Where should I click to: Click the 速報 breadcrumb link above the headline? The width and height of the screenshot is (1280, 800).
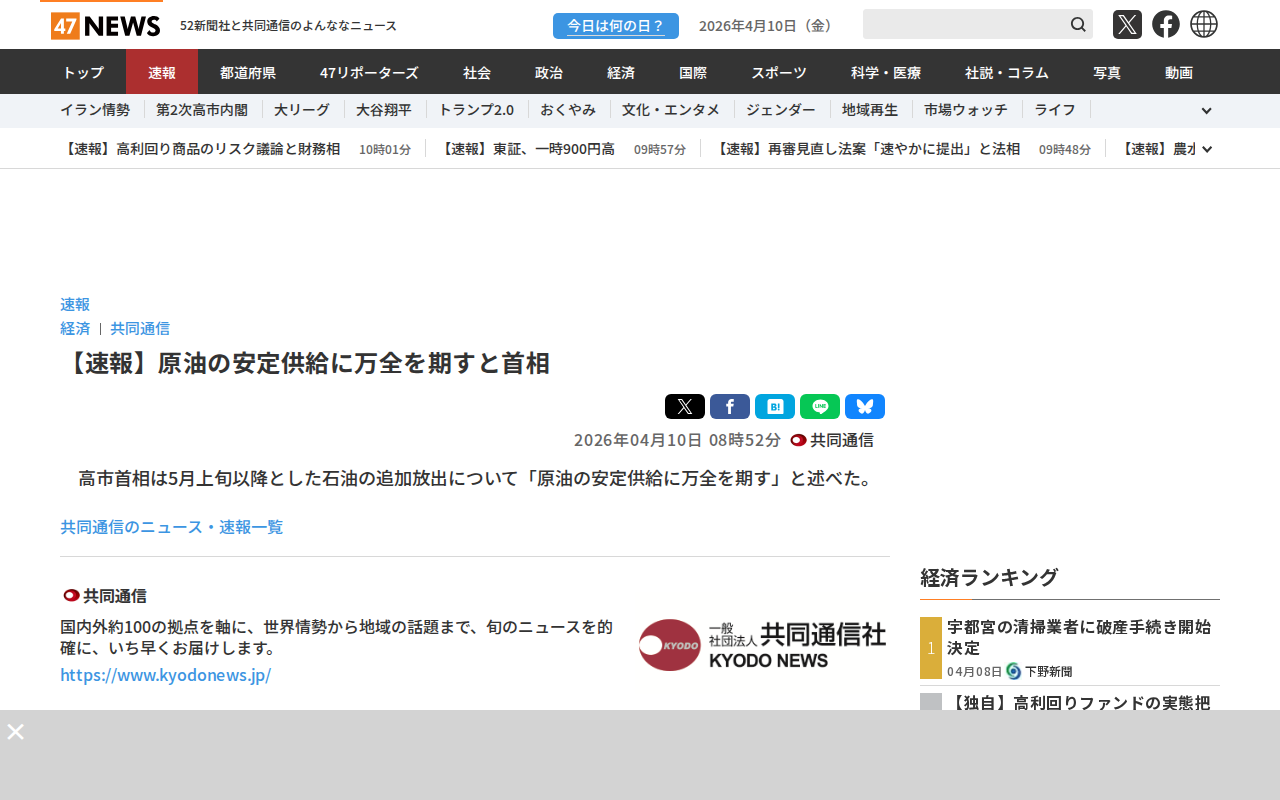75,304
